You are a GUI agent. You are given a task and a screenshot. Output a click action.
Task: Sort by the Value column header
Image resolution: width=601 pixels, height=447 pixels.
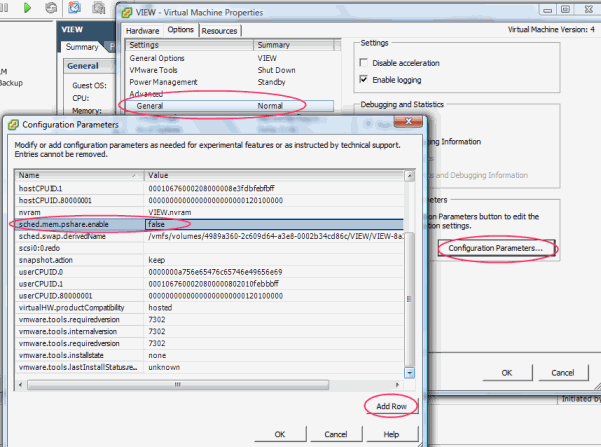click(270, 175)
